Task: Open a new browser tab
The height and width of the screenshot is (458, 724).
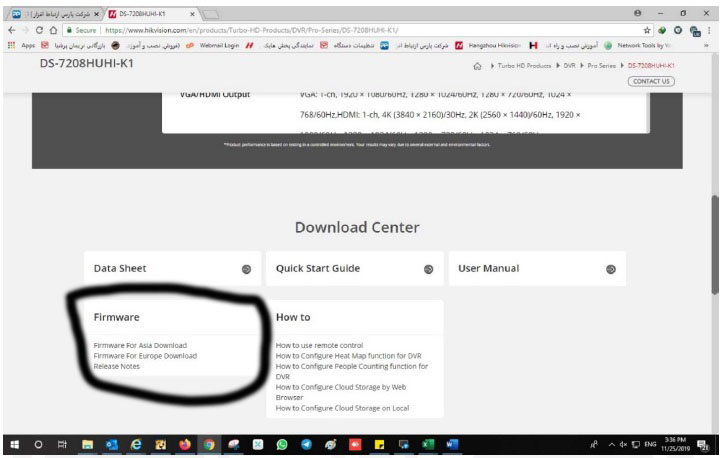Action: tap(211, 15)
